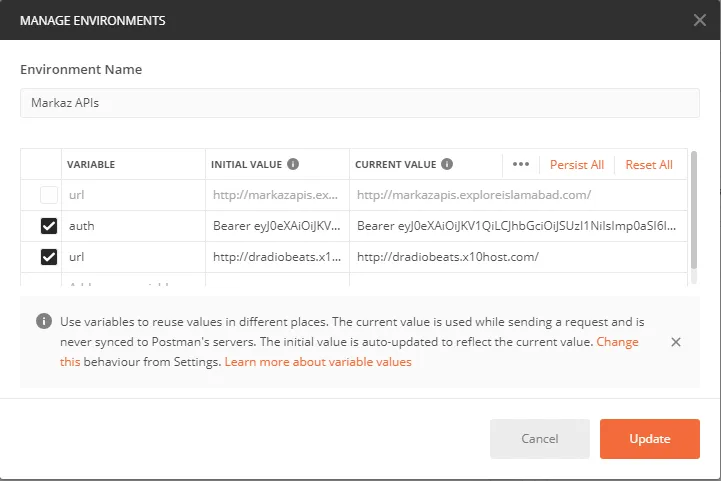This screenshot has height=481, width=721.
Task: Open Learn more about variable values link
Action: pos(318,362)
